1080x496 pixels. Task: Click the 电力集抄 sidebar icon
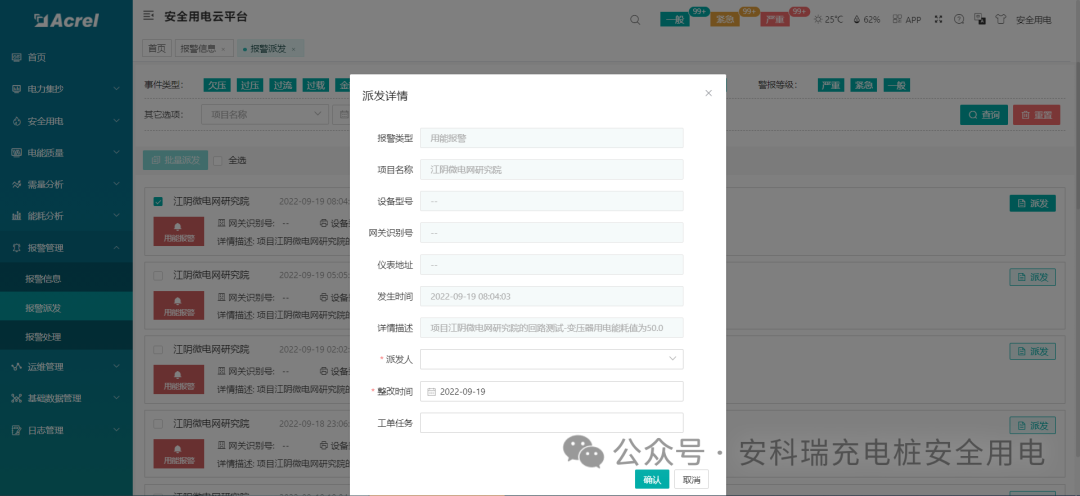pyautogui.click(x=17, y=90)
